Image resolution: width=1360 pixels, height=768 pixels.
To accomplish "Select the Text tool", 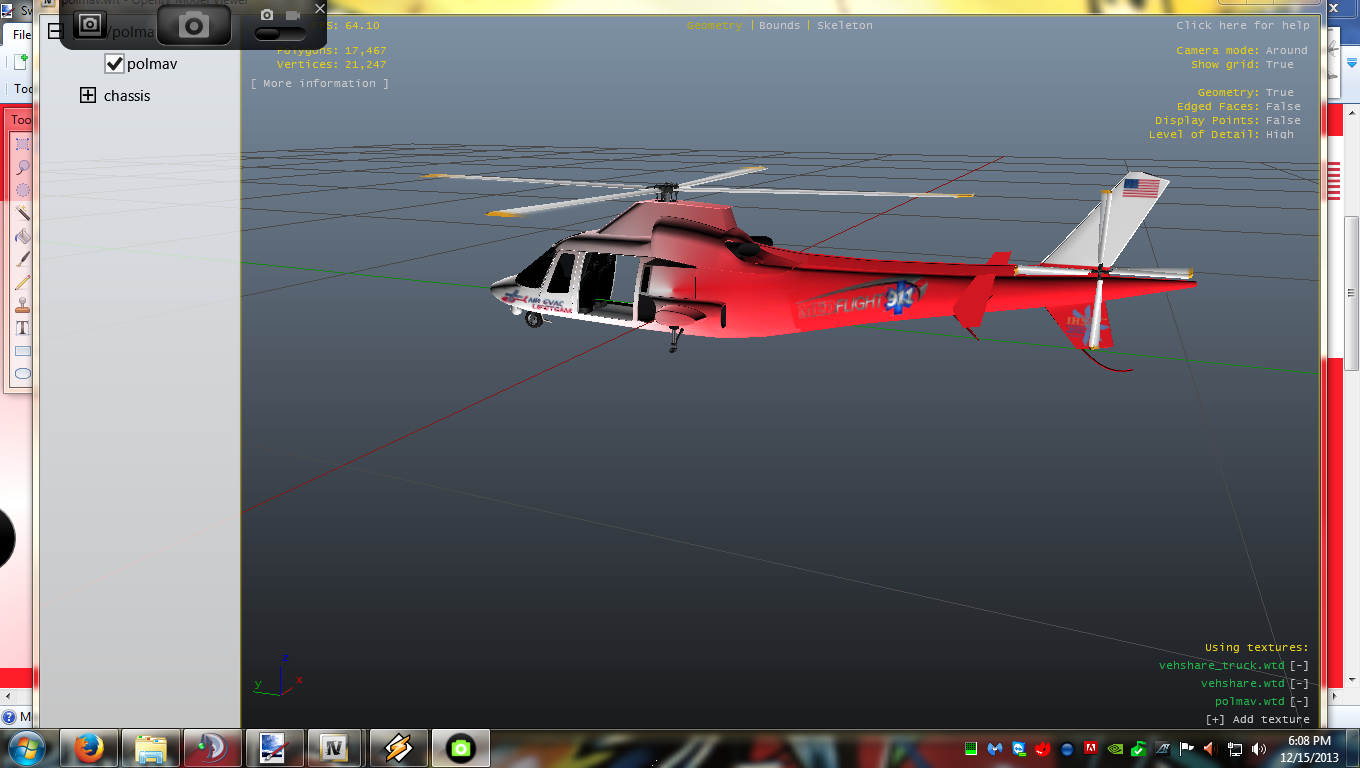I will (x=22, y=328).
